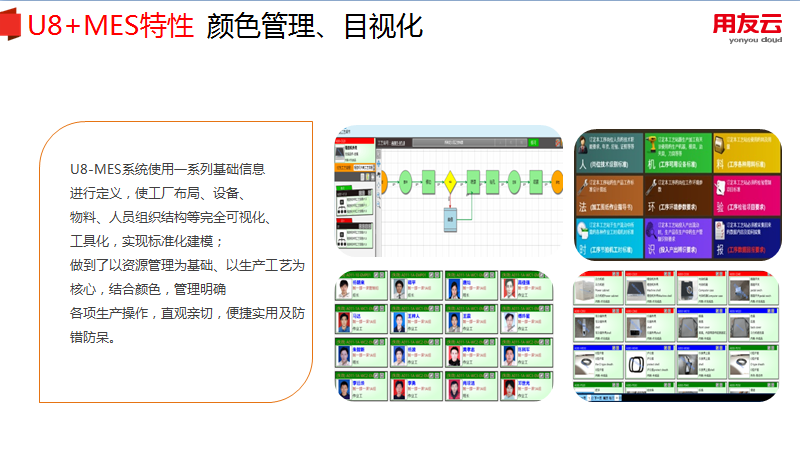Click the green button in flowchart top bar

533,143
